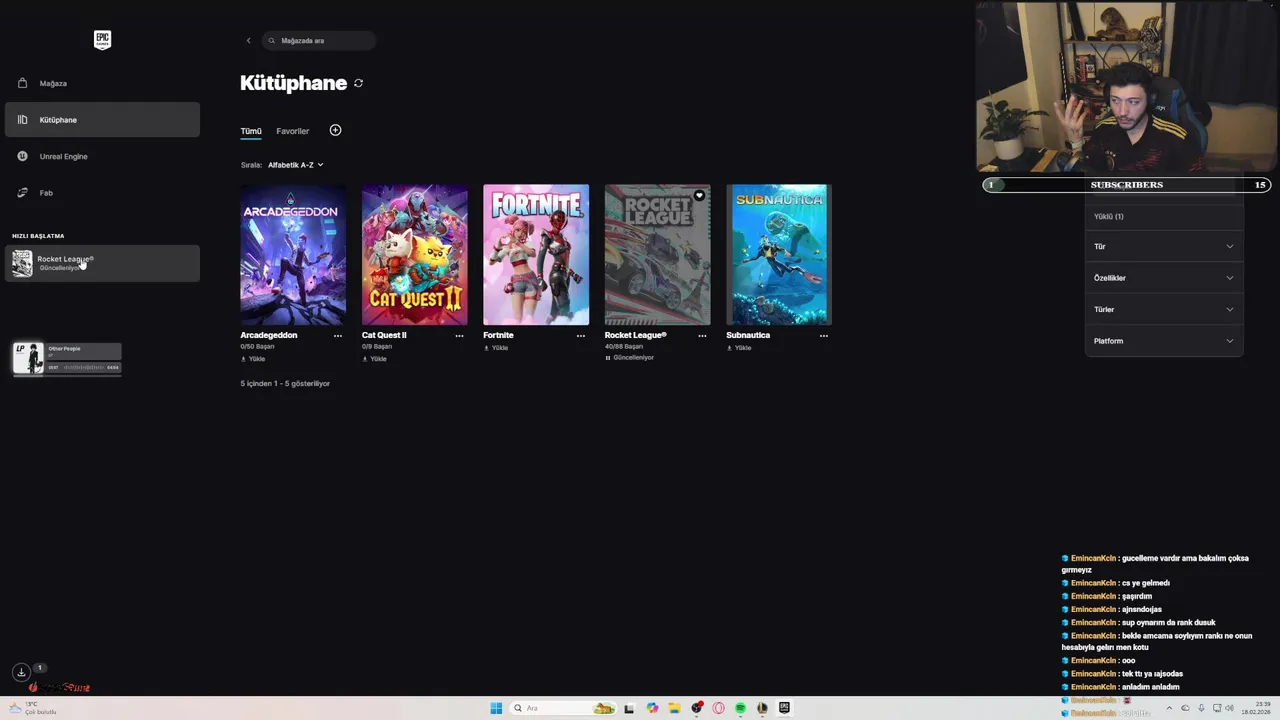The image size is (1280, 720).
Task: Open League of Legends taskbar icon
Action: 762,708
